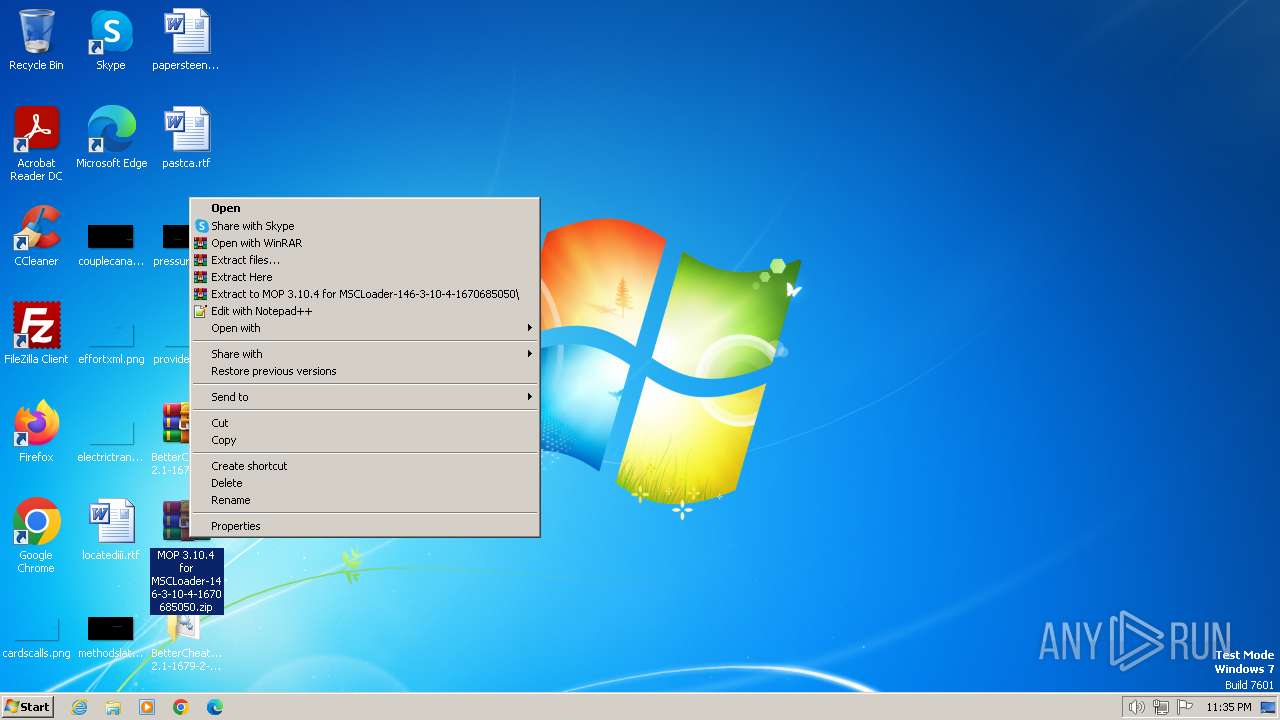1280x720 pixels.
Task: Select Extract to MOP 3.10.4 folder option
Action: click(365, 294)
